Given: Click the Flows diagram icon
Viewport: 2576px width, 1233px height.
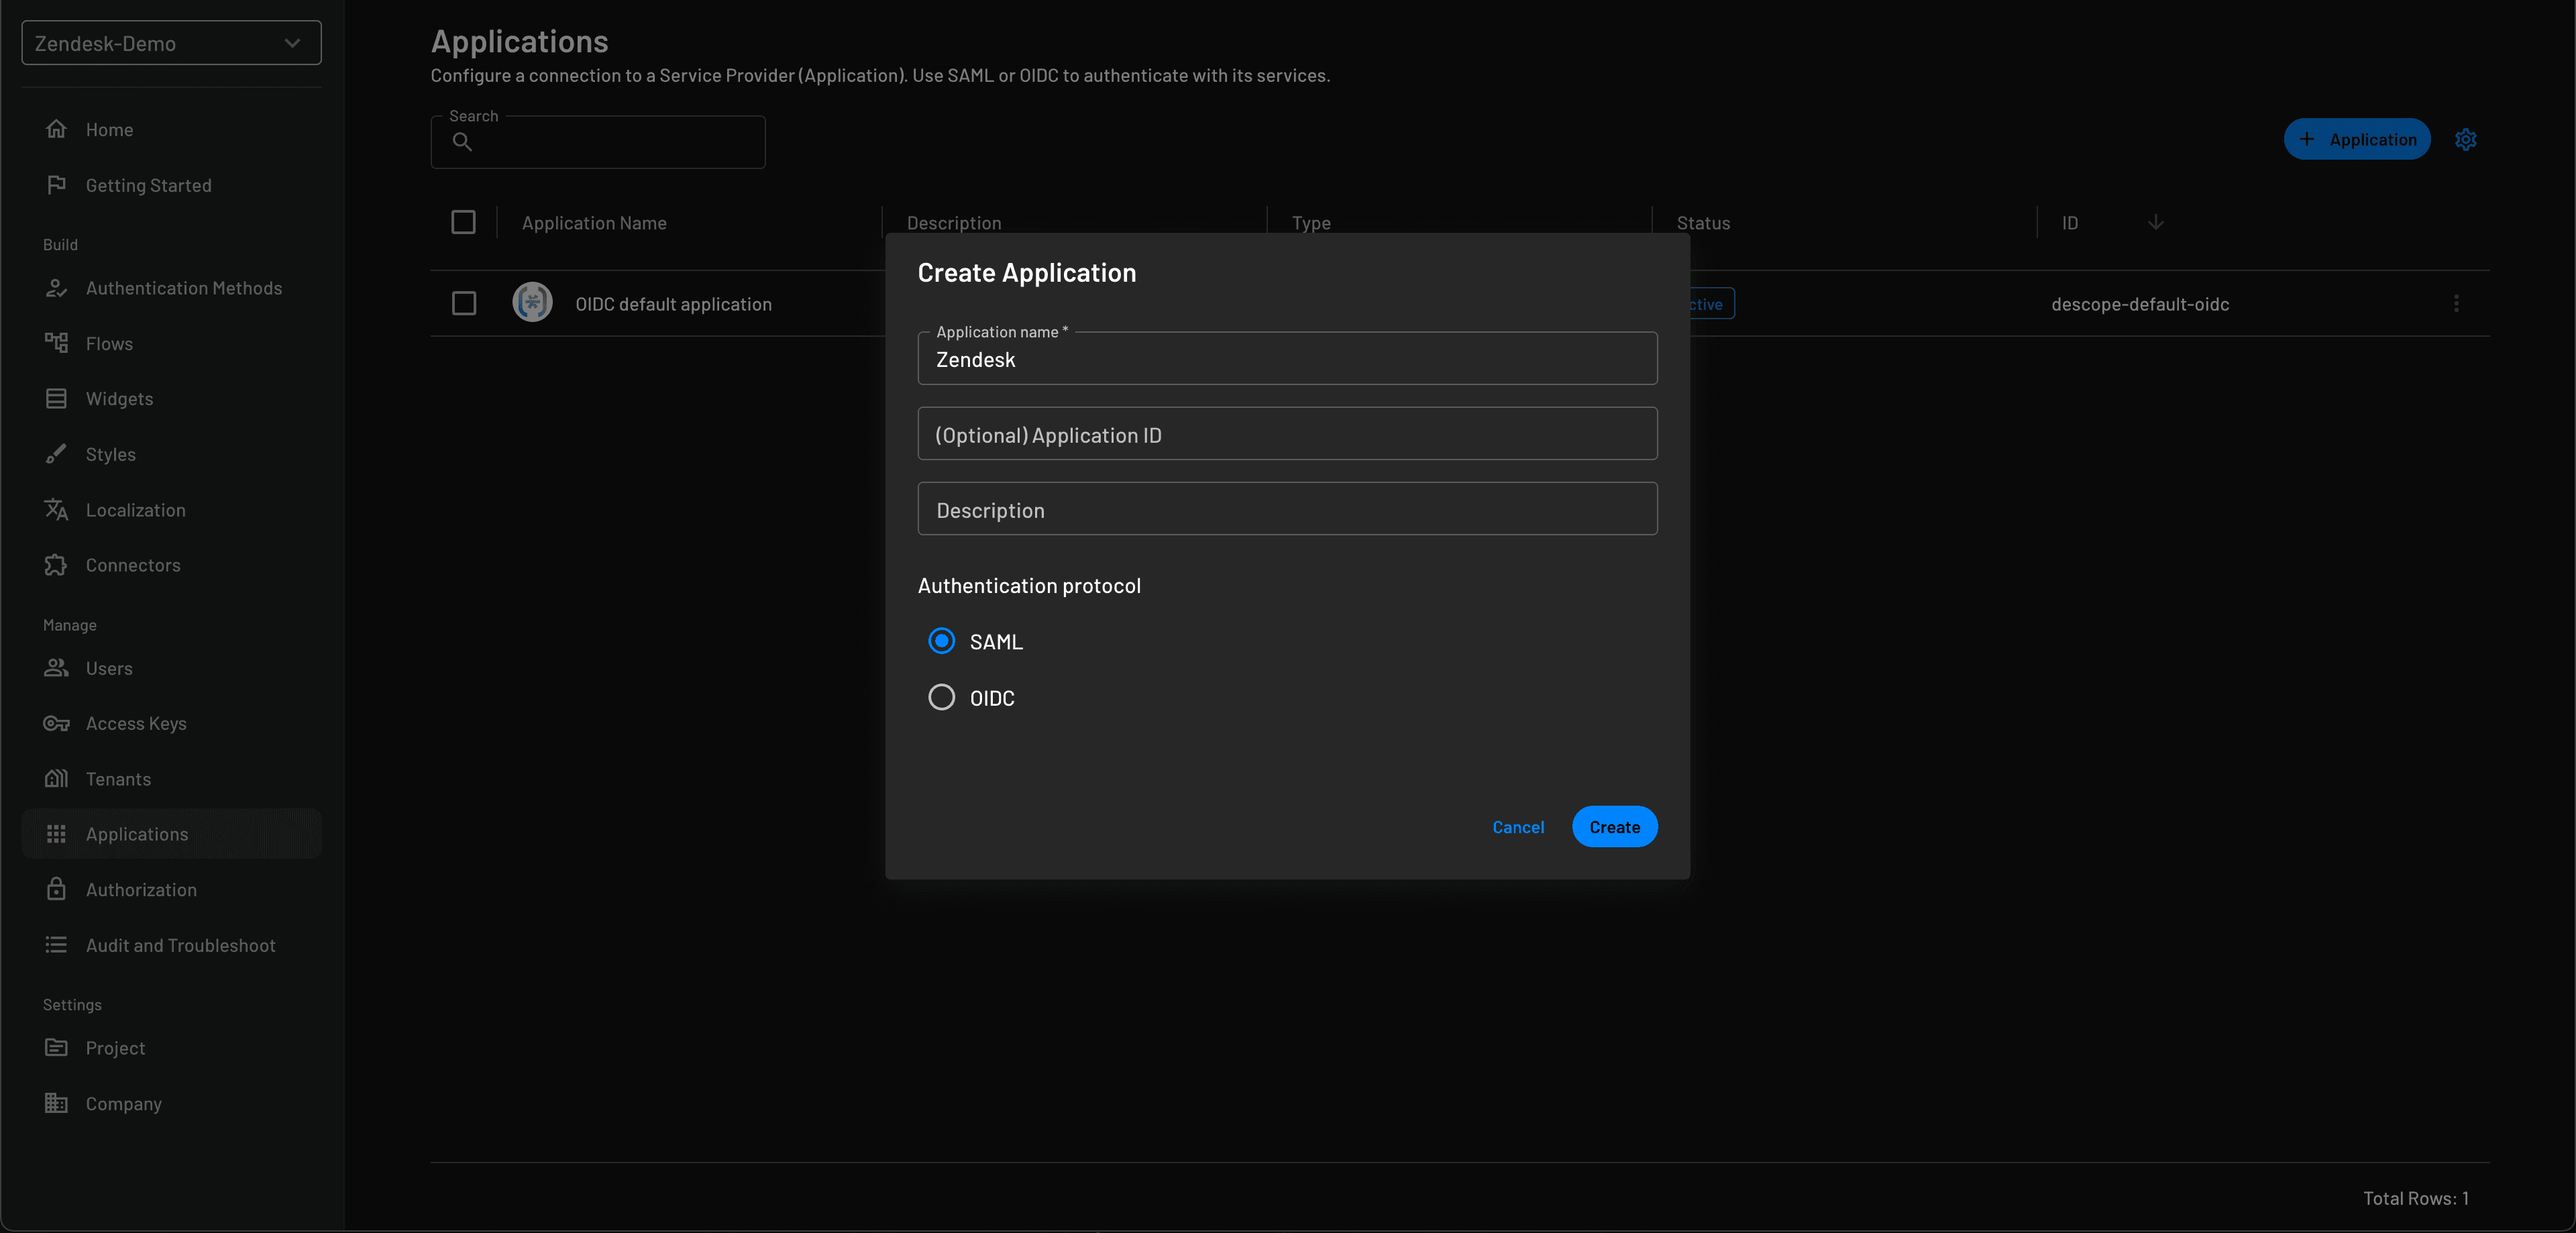Looking at the screenshot, I should point(56,343).
